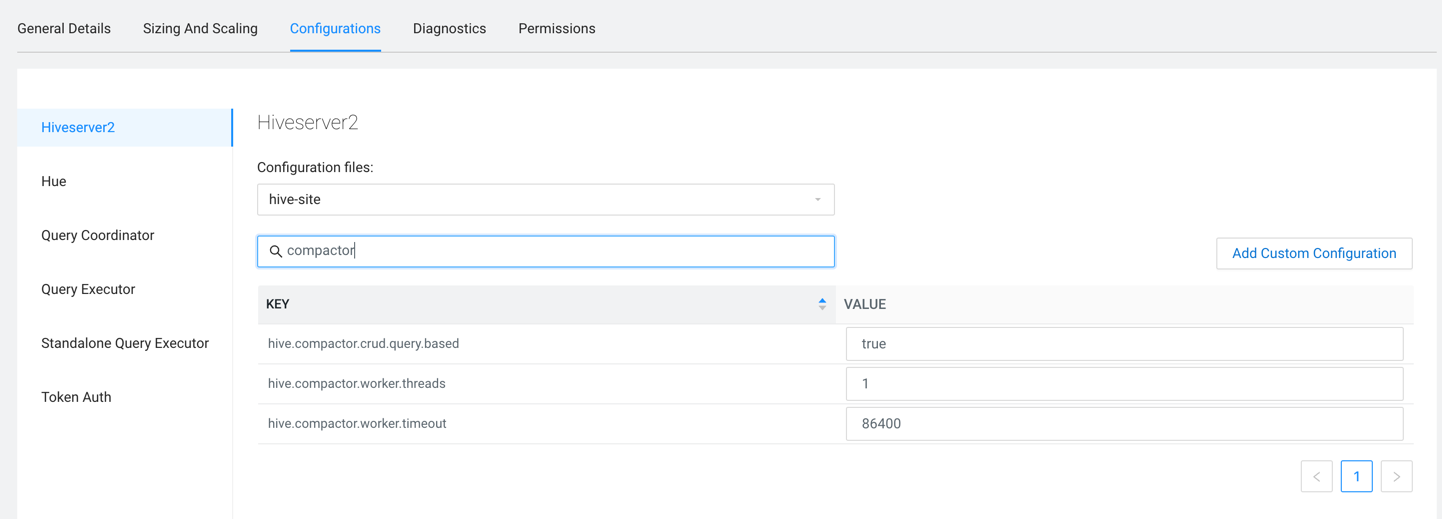Switch to the Sizing And Scaling tab
Viewport: 1442px width, 519px height.
[200, 29]
